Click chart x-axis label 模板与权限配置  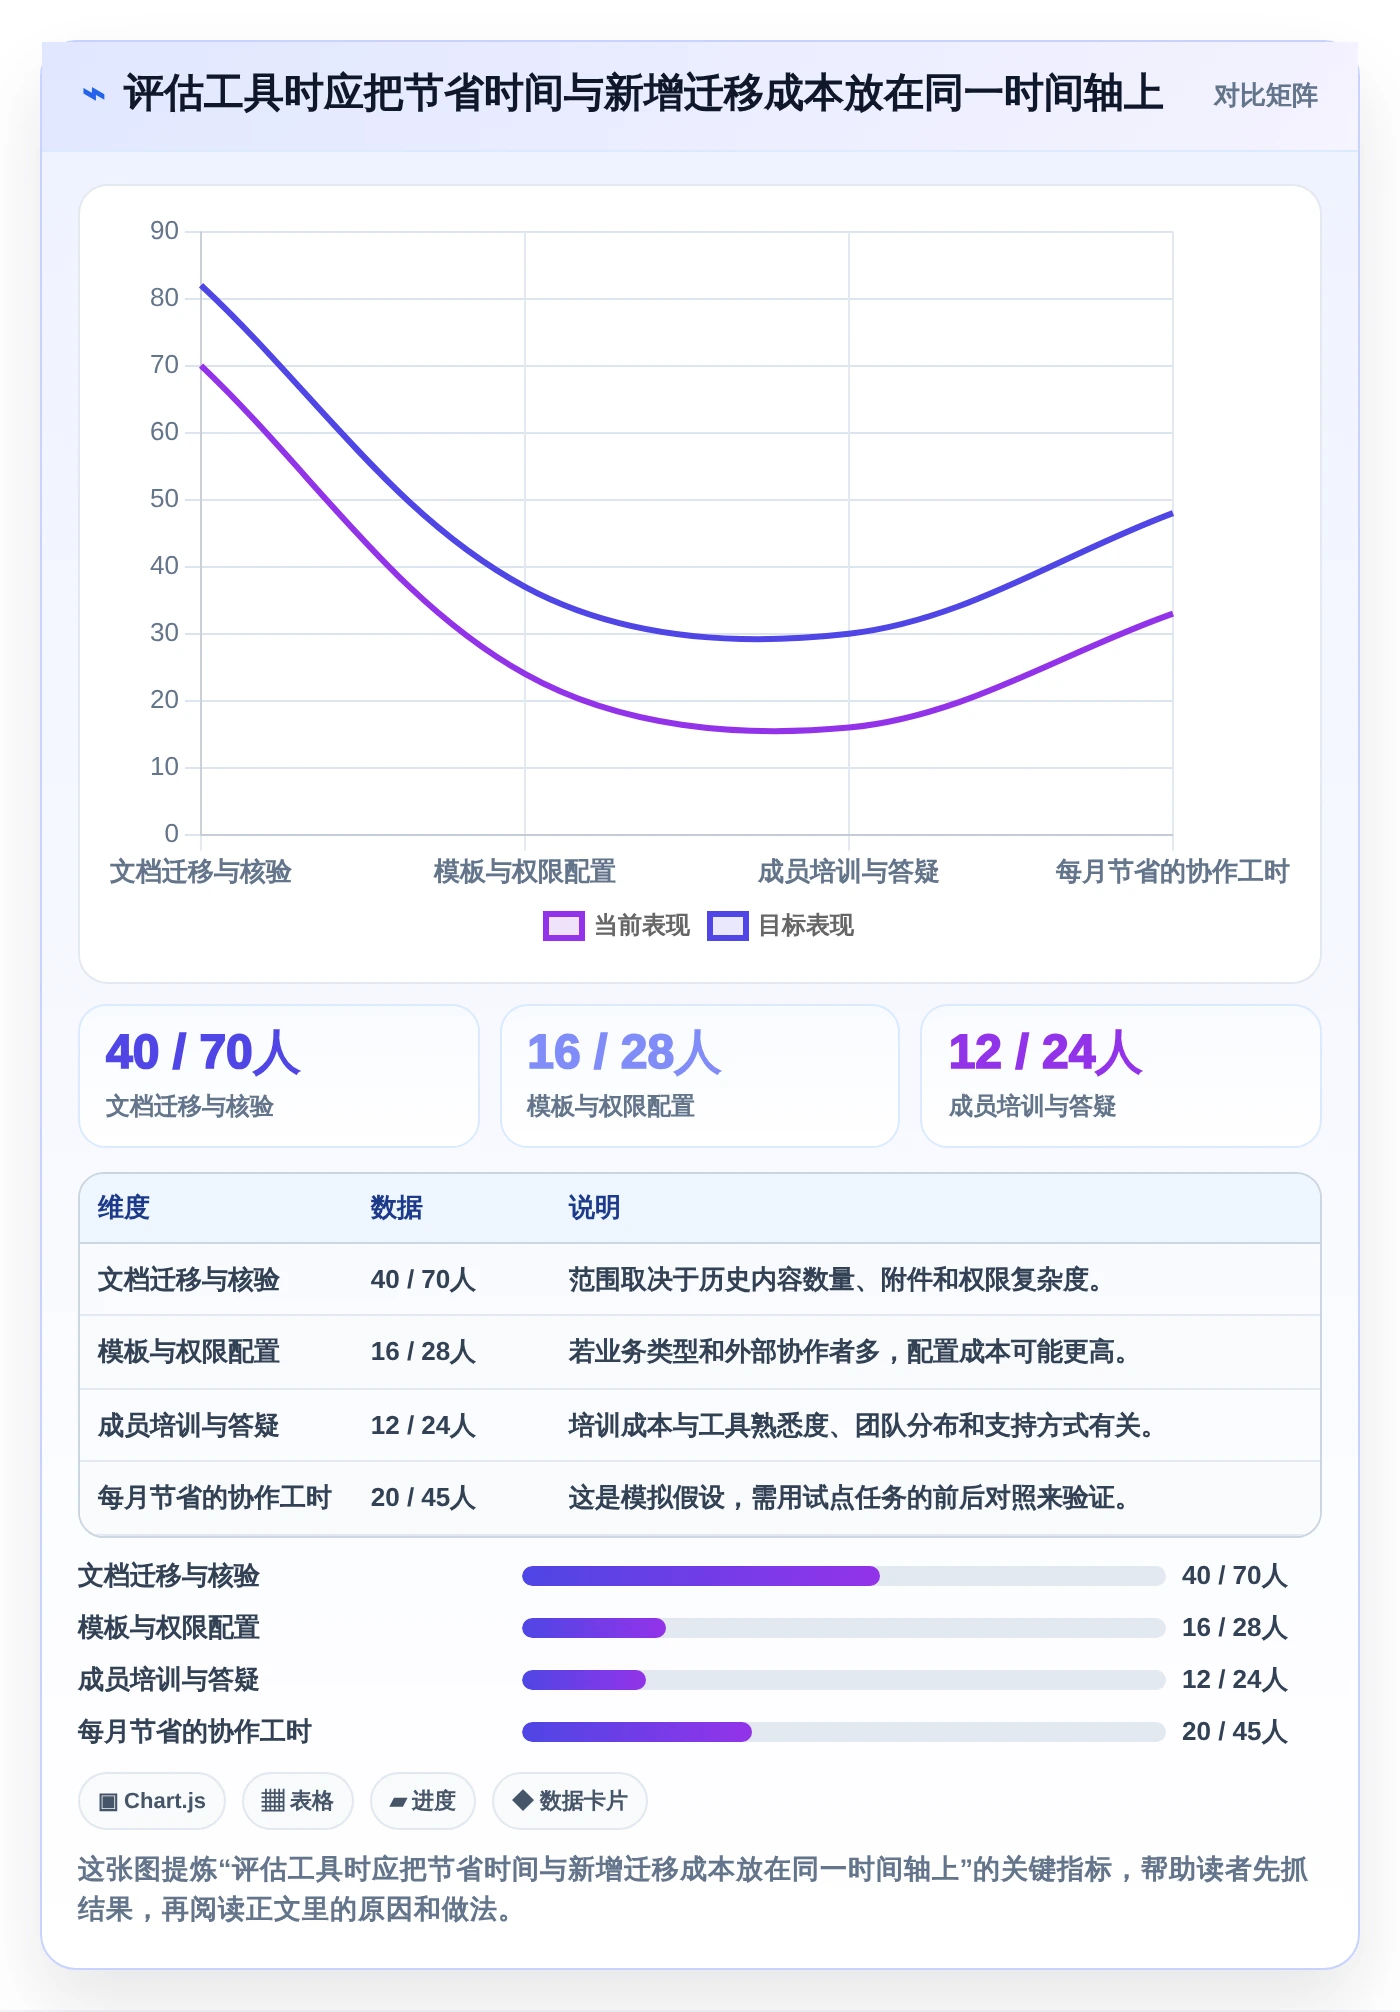pyautogui.click(x=525, y=872)
